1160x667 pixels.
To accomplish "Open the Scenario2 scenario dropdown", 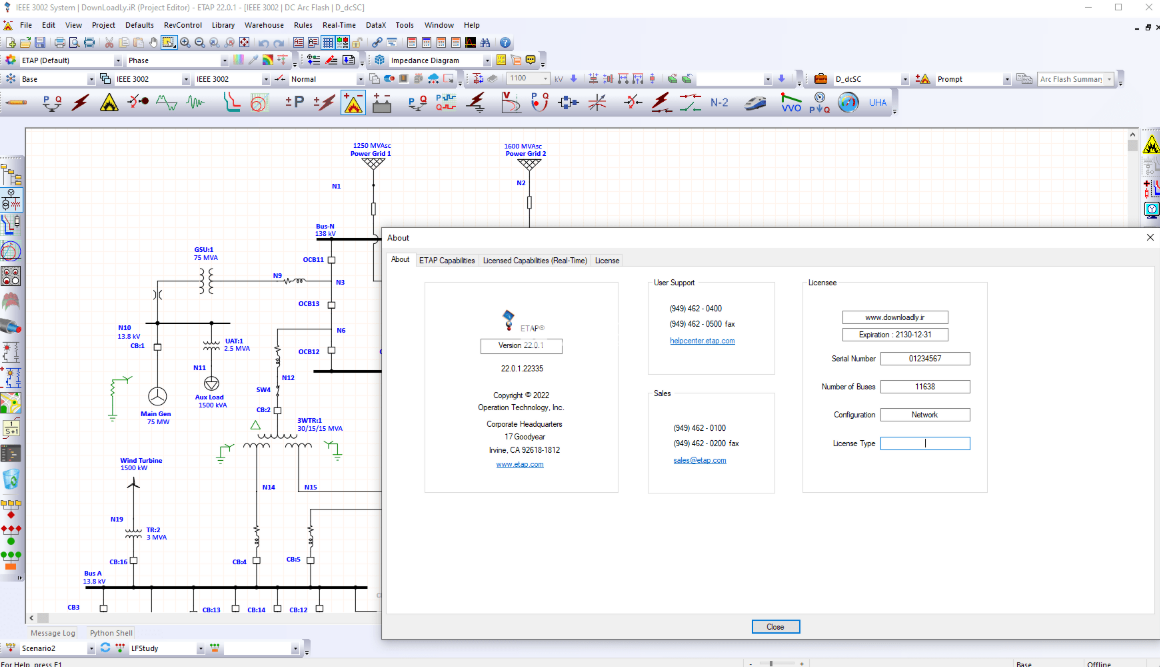I will coord(91,649).
